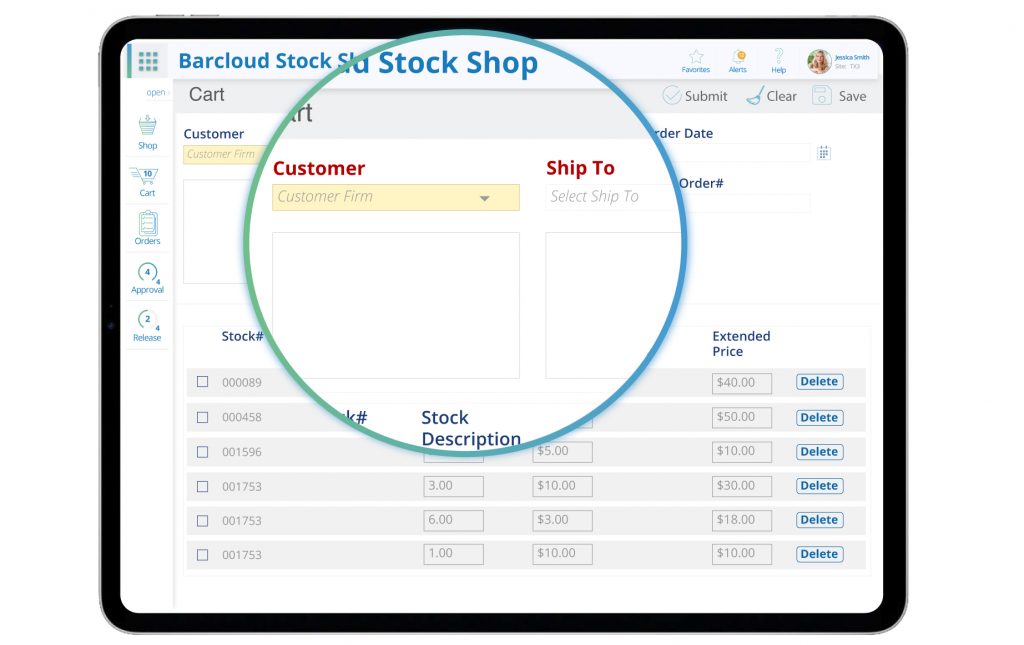Expand the magnified Customer Firm dropdown arrow
This screenshot has width=1024, height=645.
[x=485, y=198]
